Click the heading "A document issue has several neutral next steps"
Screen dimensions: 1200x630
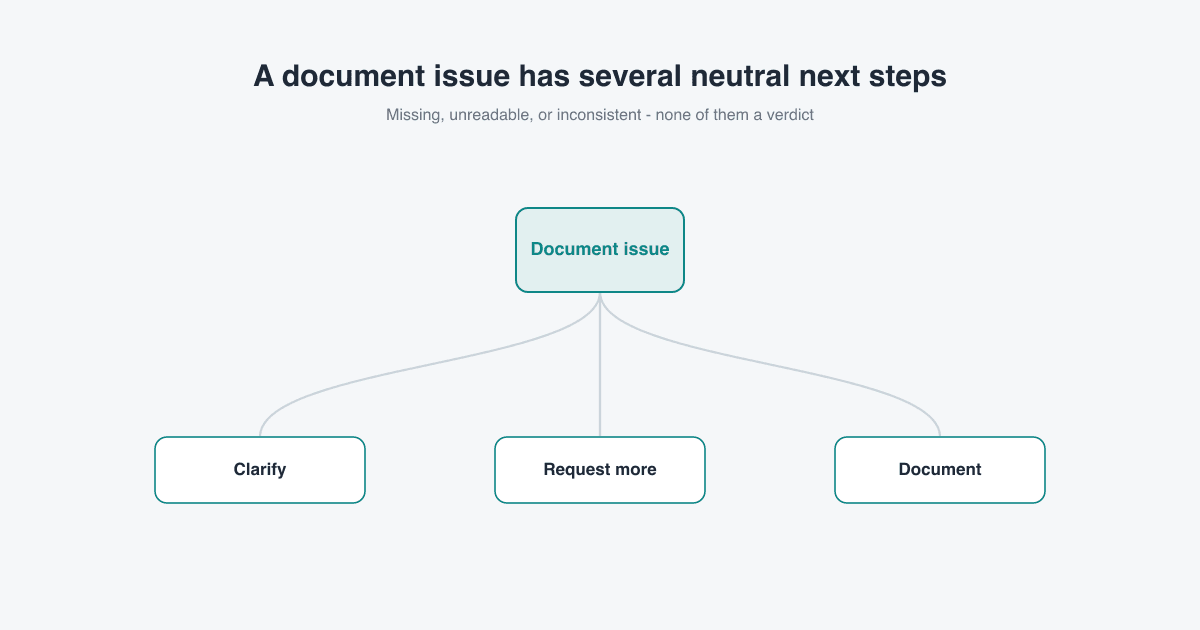[x=600, y=76]
